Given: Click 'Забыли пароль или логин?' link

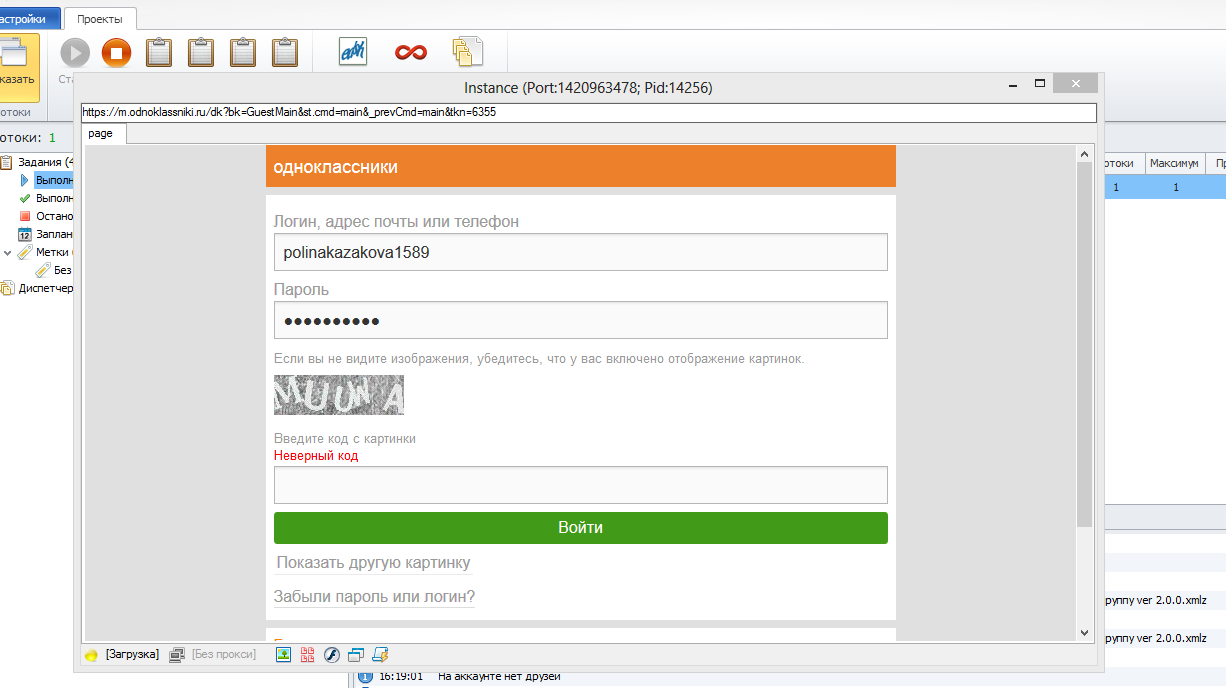Looking at the screenshot, I should (x=374, y=597).
